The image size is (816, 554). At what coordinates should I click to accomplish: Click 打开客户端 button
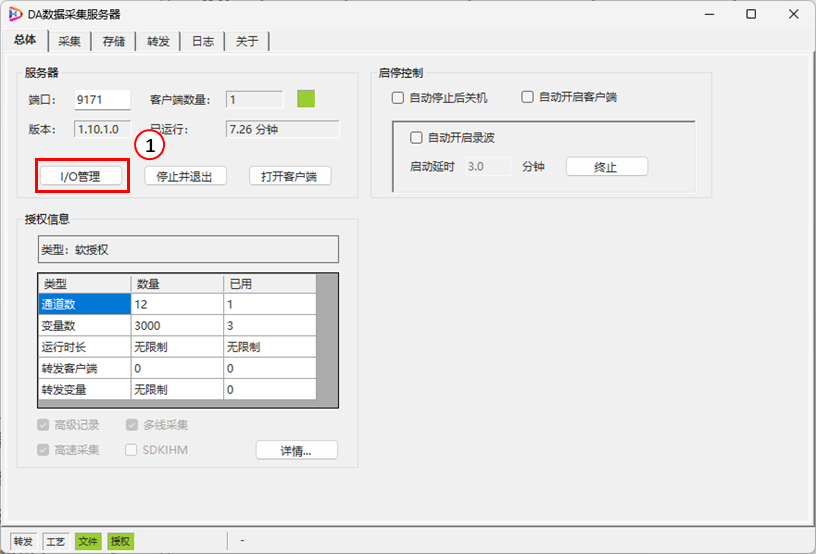pyautogui.click(x=289, y=176)
